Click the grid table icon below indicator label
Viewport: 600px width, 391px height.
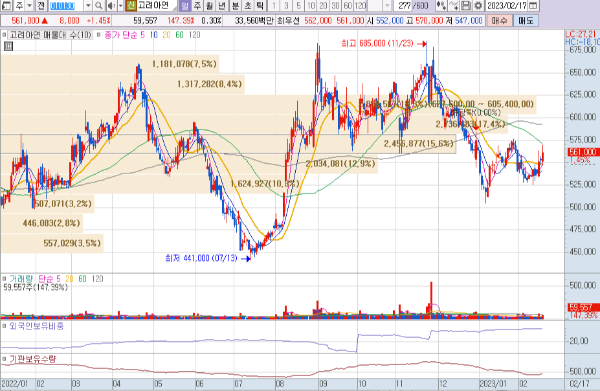8,46
